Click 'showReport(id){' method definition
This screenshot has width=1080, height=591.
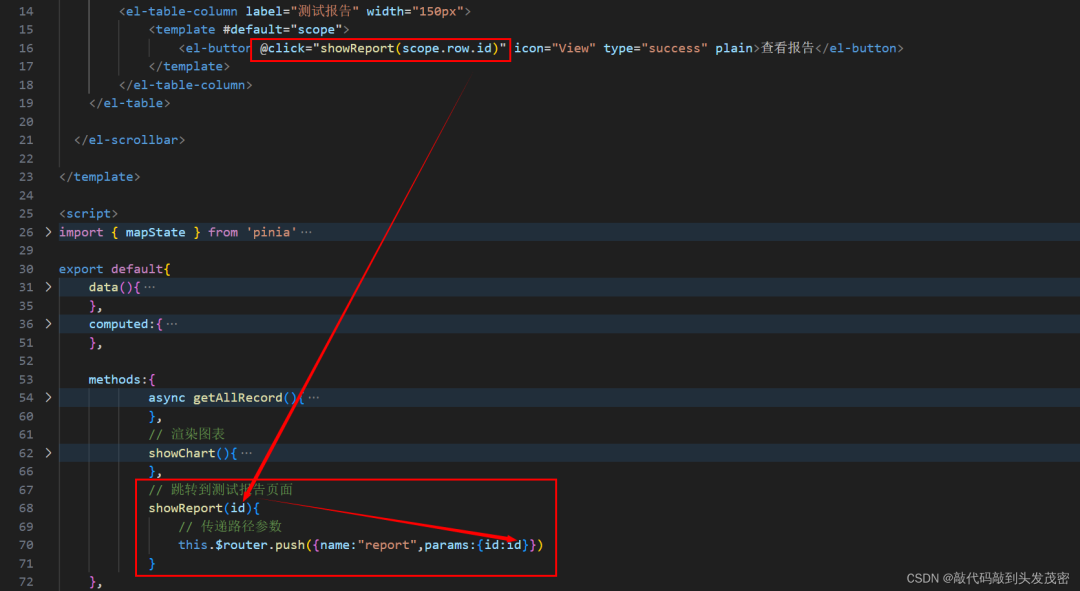[x=204, y=508]
